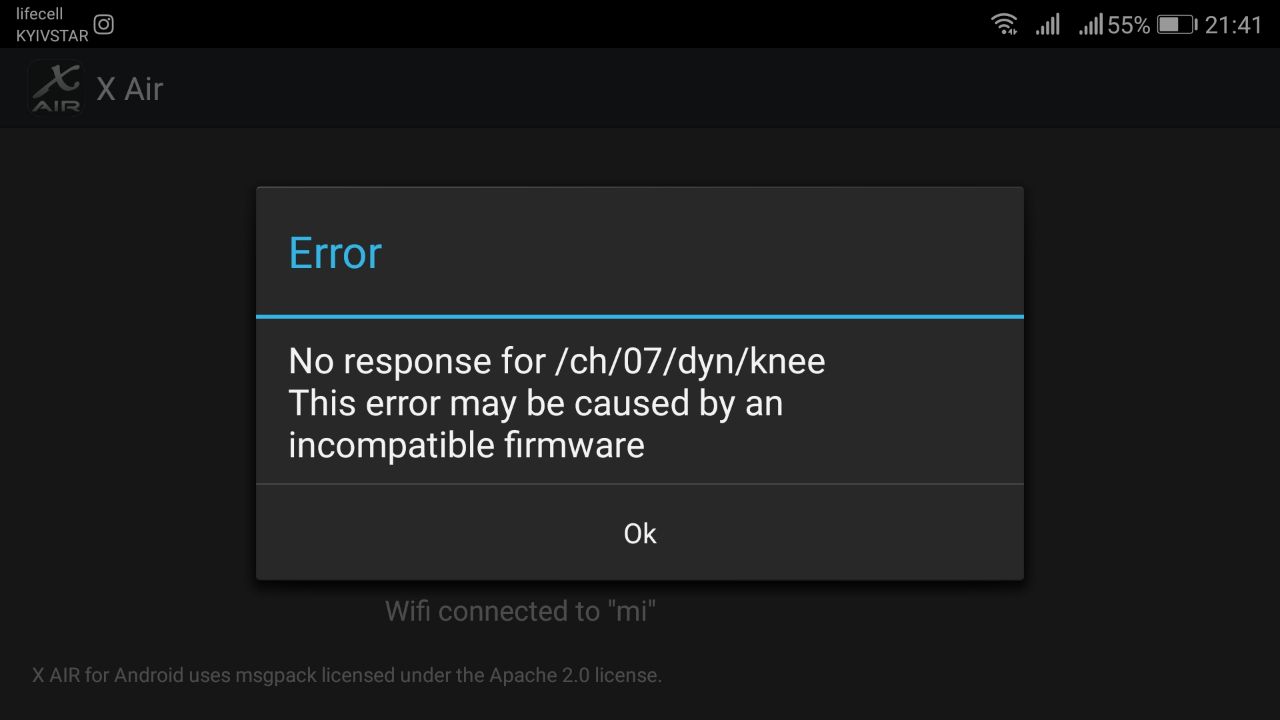Tap the first cellular signal bars icon
Viewport: 1280px width, 720px height.
1047,24
